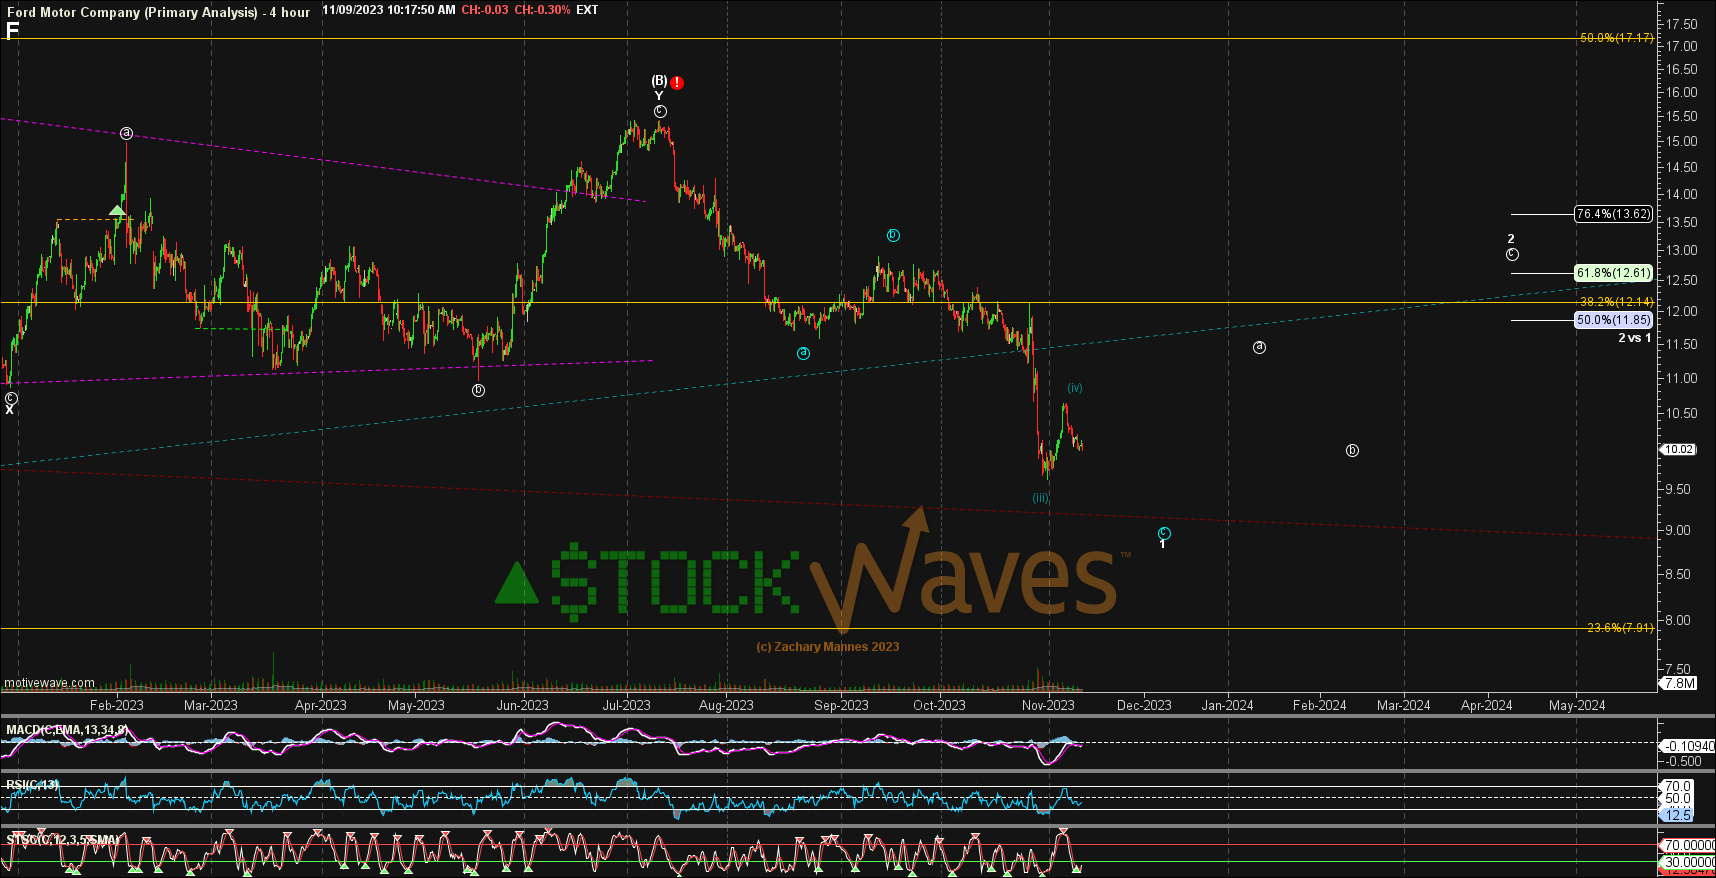Click the MACD value tag -0.10940
The width and height of the screenshot is (1716, 878).
coord(1688,746)
